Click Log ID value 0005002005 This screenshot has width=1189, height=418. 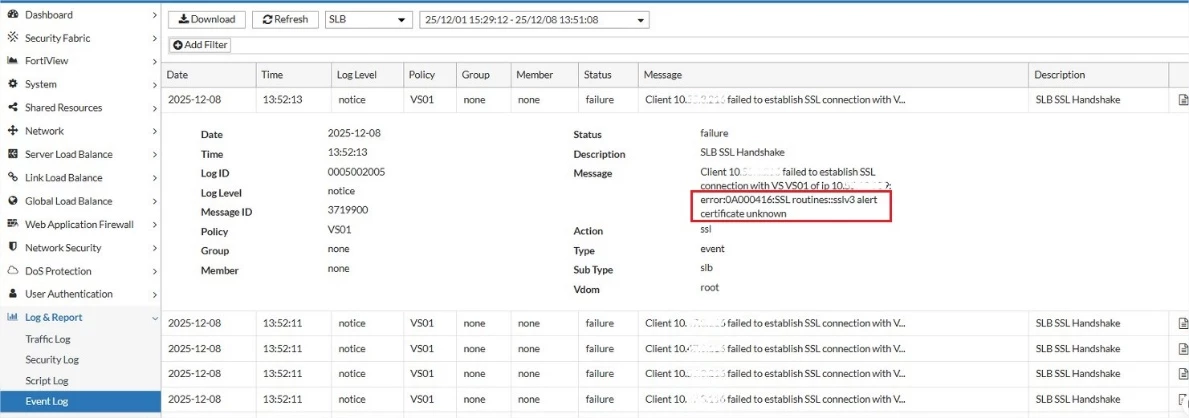point(356,171)
